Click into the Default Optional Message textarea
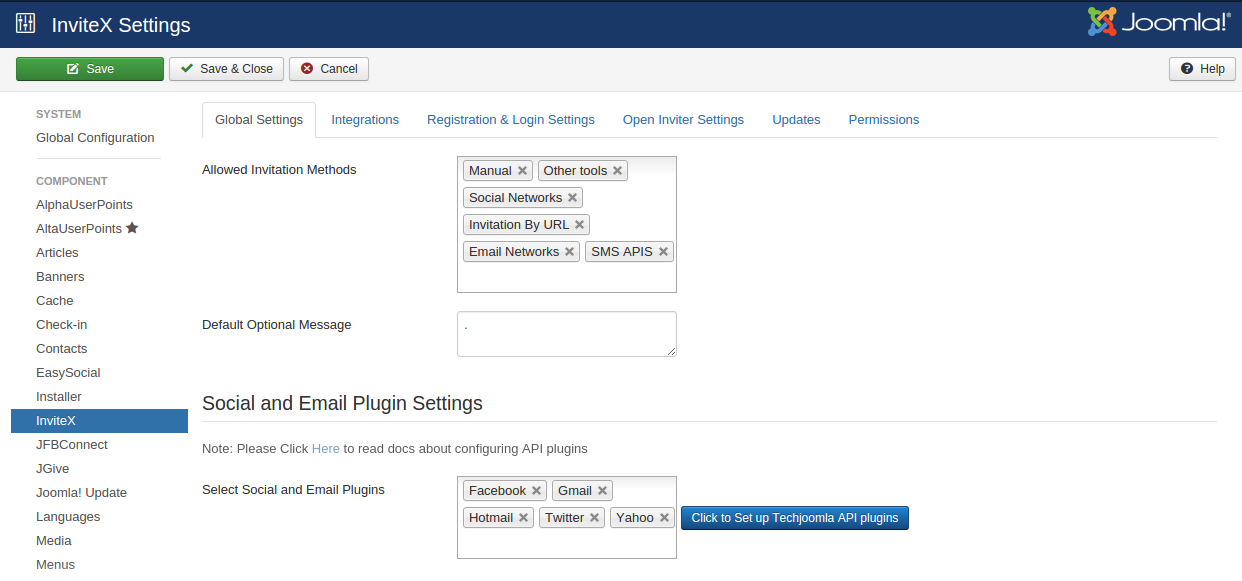Screen dimensions: 1242x581 click(x=566, y=334)
